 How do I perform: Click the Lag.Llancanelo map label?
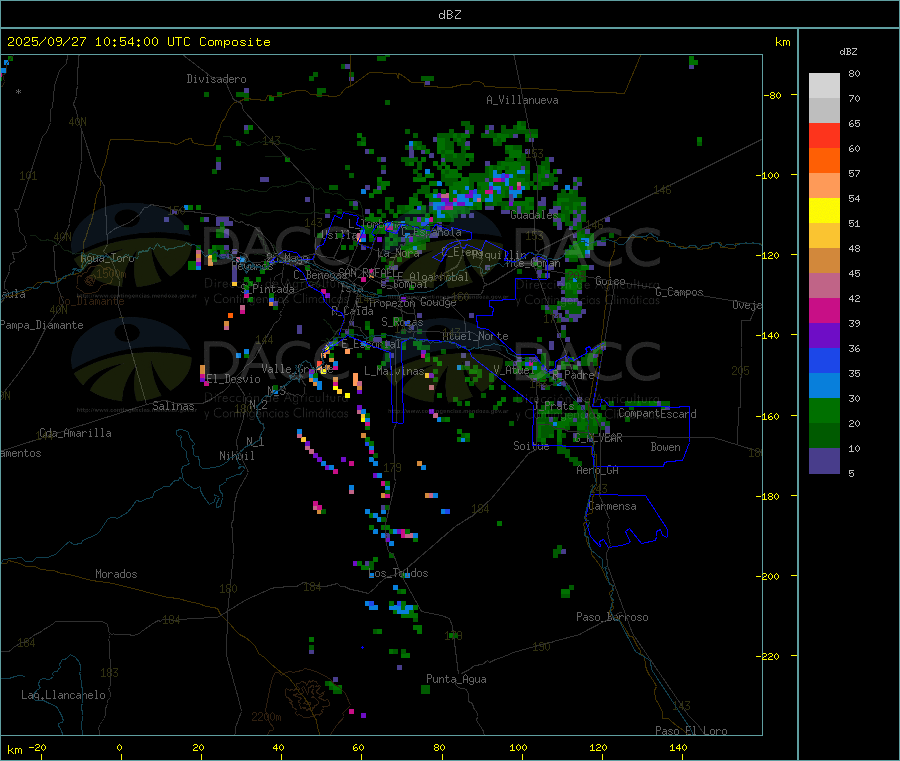[x=63, y=695]
